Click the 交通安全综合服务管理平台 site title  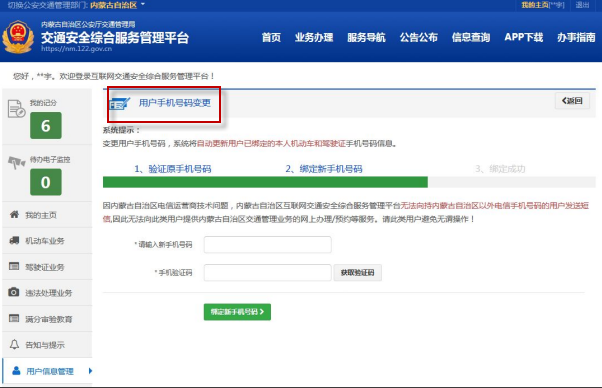pyautogui.click(x=115, y=38)
